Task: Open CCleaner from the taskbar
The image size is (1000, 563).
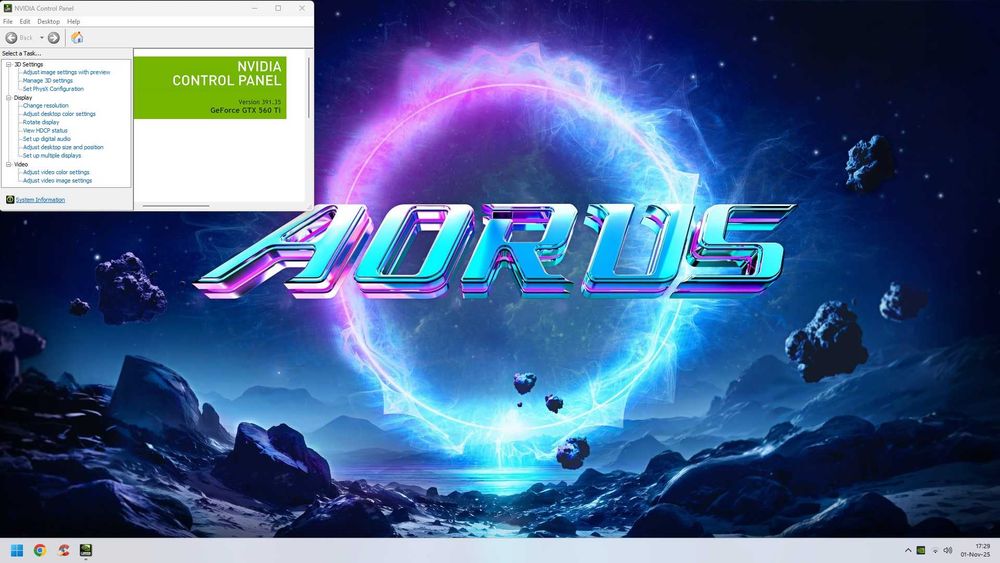Action: point(62,550)
